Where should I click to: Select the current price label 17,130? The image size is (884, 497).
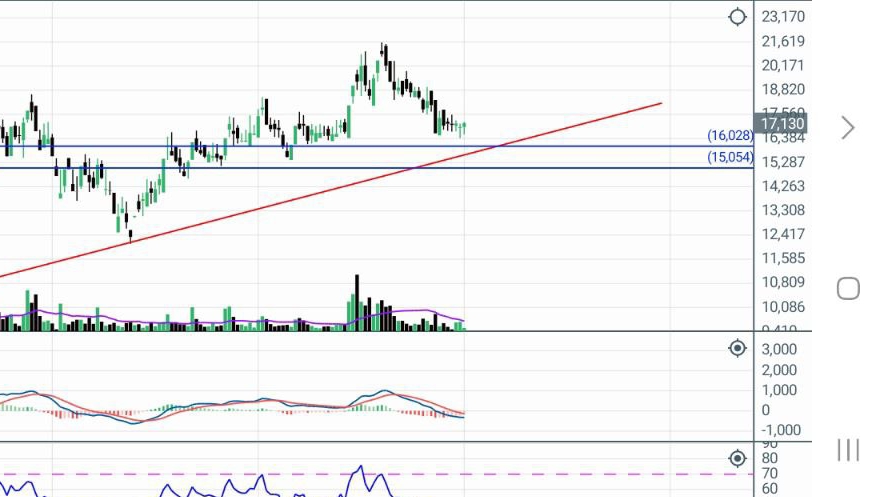(x=782, y=123)
